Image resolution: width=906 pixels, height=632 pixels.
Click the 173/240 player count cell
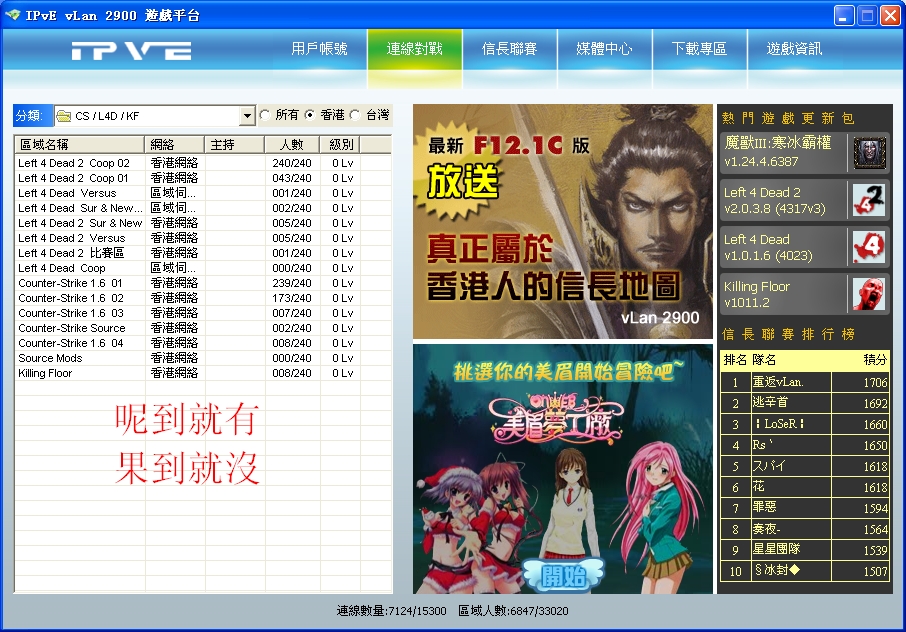292,299
